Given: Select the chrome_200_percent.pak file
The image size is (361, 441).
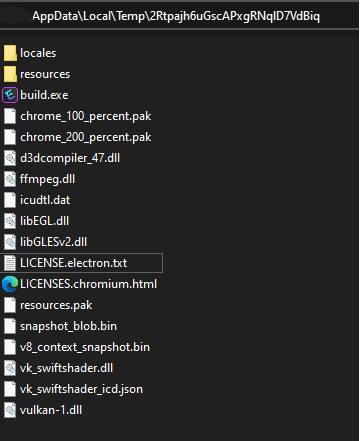Looking at the screenshot, I should (86, 137).
